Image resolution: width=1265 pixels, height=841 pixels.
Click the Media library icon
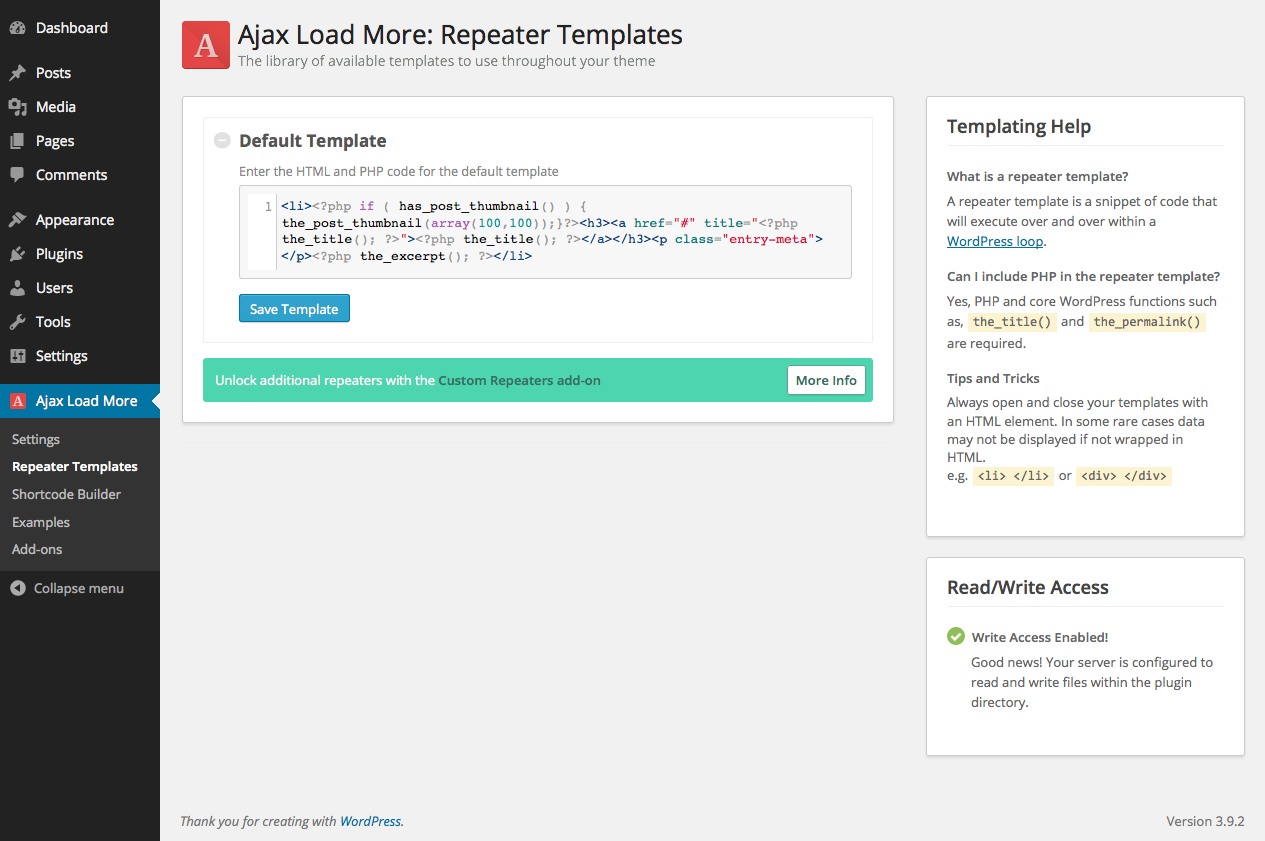pos(17,107)
